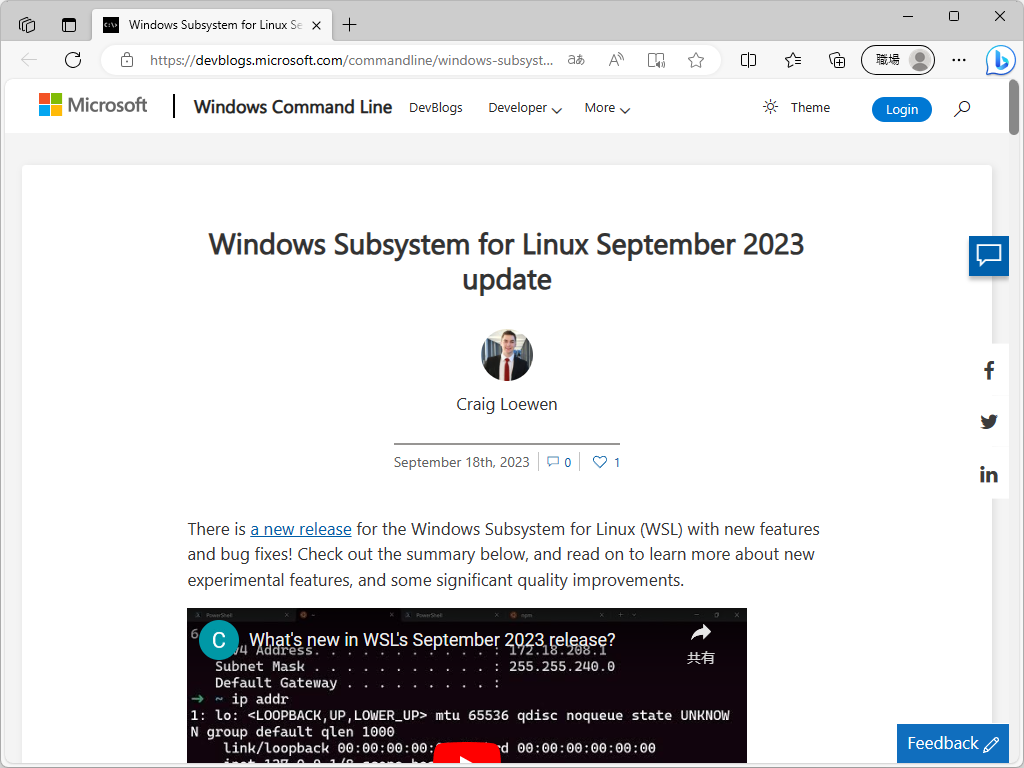1024x768 pixels.
Task: Open the comments panel icon
Action: [x=988, y=256]
